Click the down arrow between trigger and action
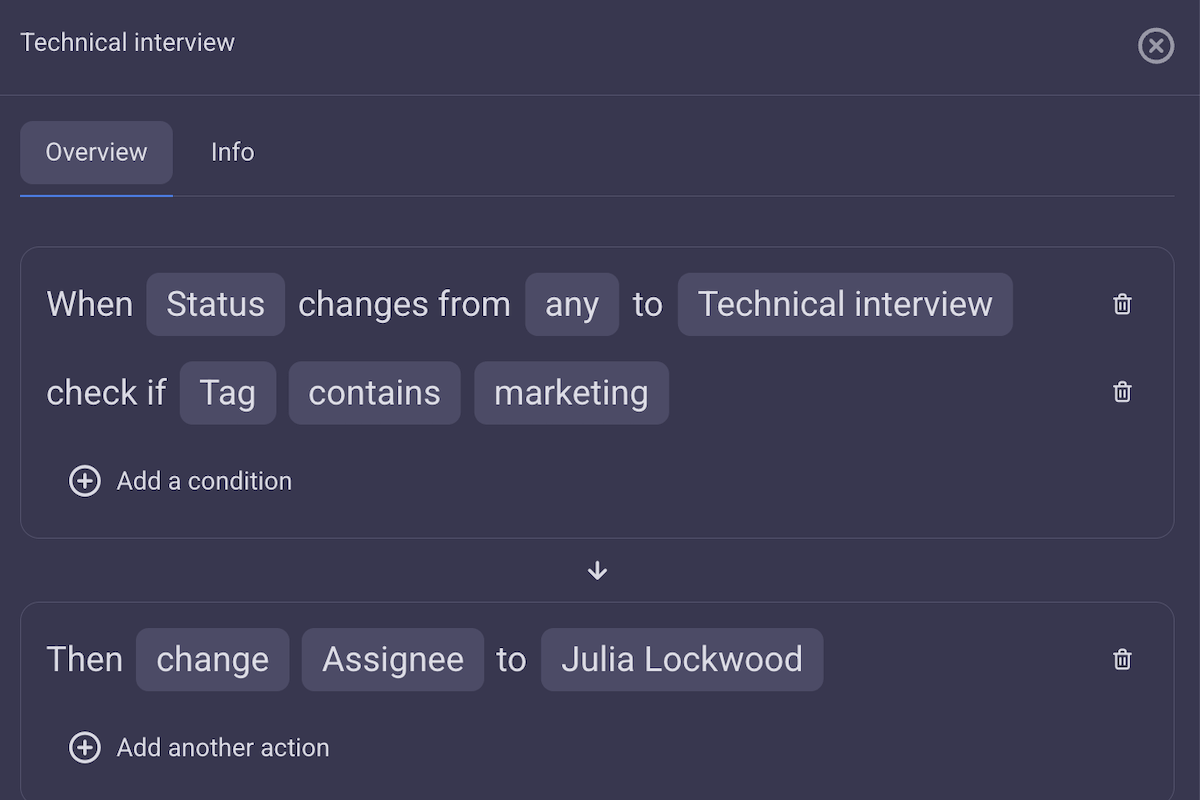This screenshot has width=1200, height=800. point(597,570)
